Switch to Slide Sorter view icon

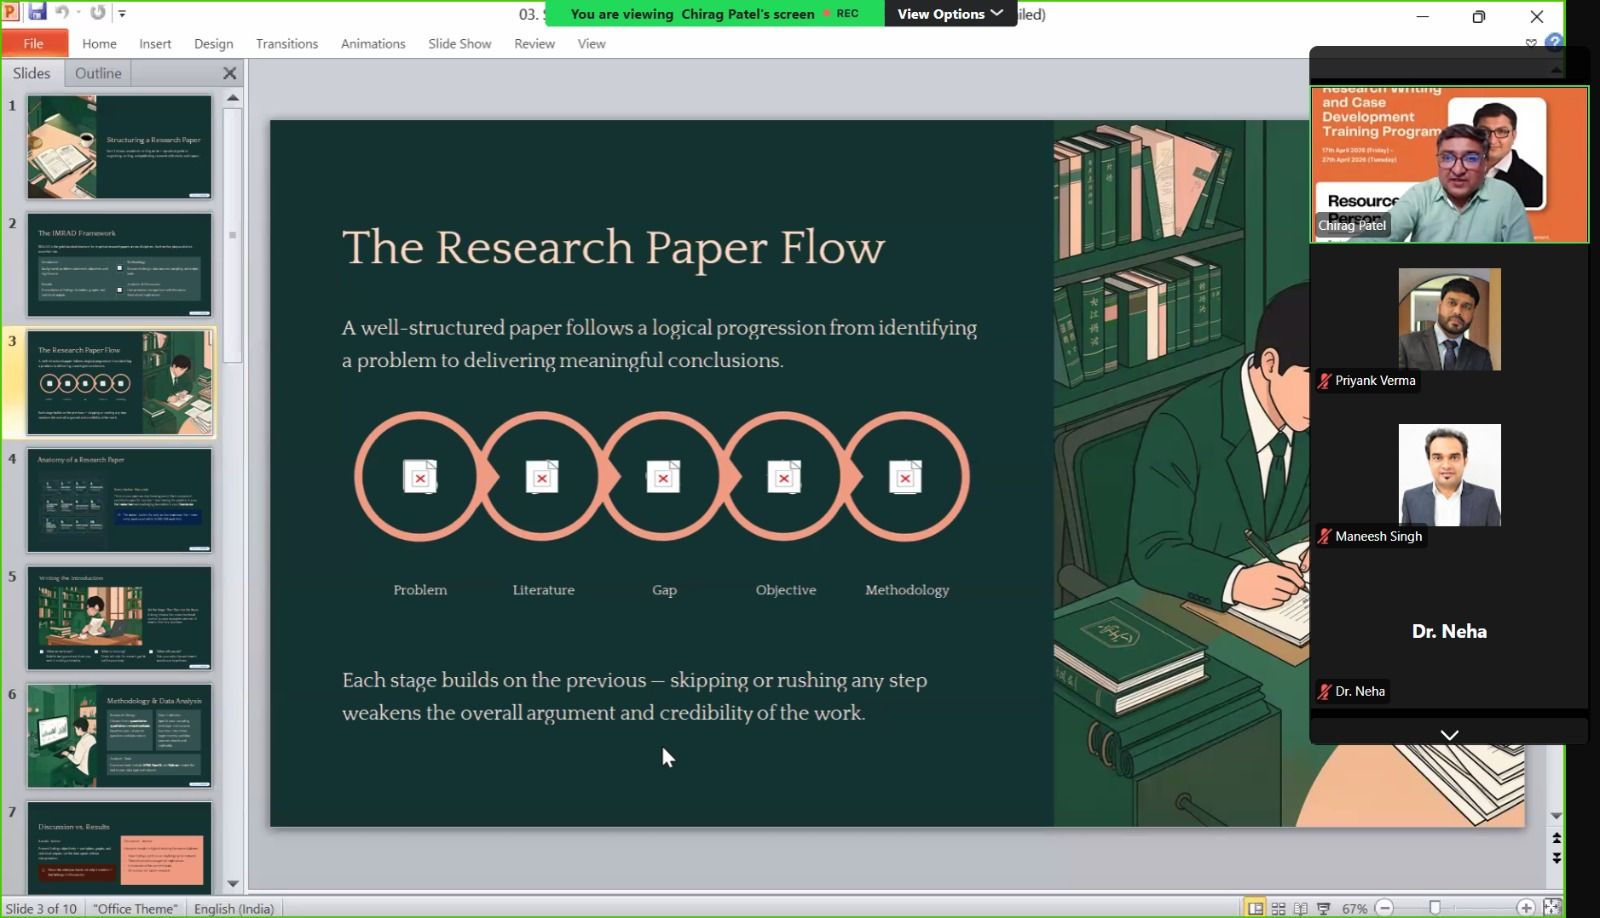click(1278, 908)
